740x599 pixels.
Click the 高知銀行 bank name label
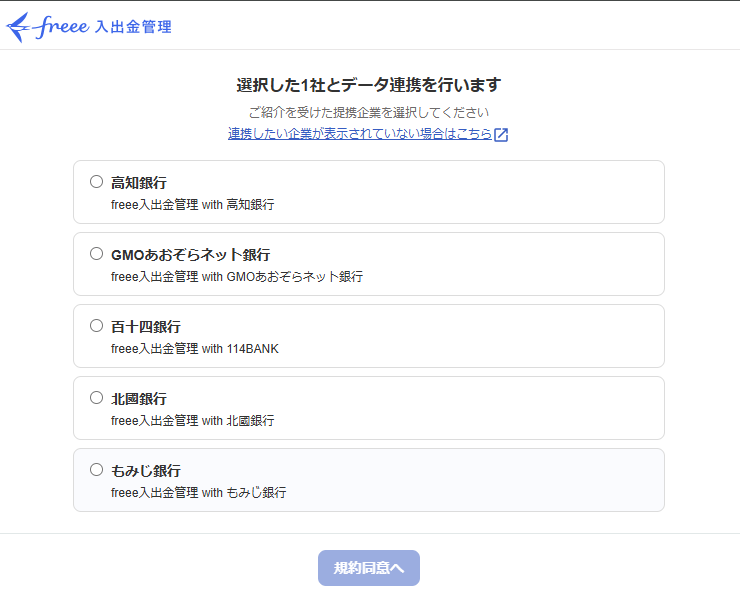tap(139, 183)
